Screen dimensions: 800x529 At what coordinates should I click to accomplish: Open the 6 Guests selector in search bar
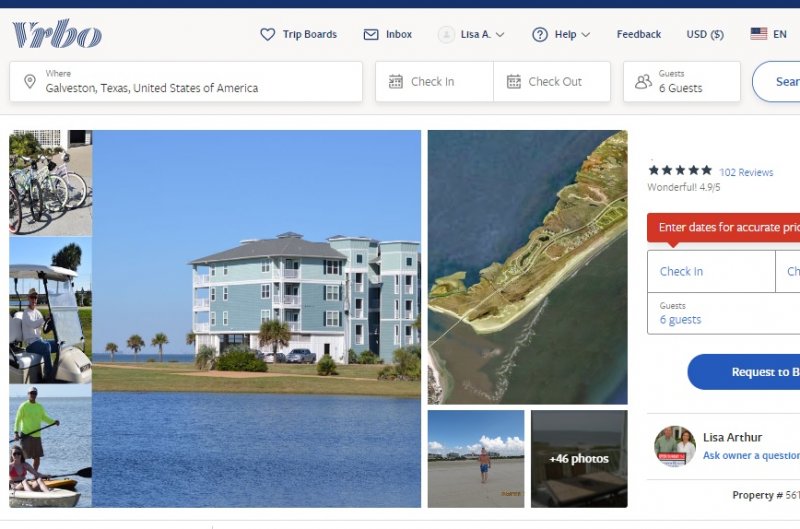pos(682,82)
